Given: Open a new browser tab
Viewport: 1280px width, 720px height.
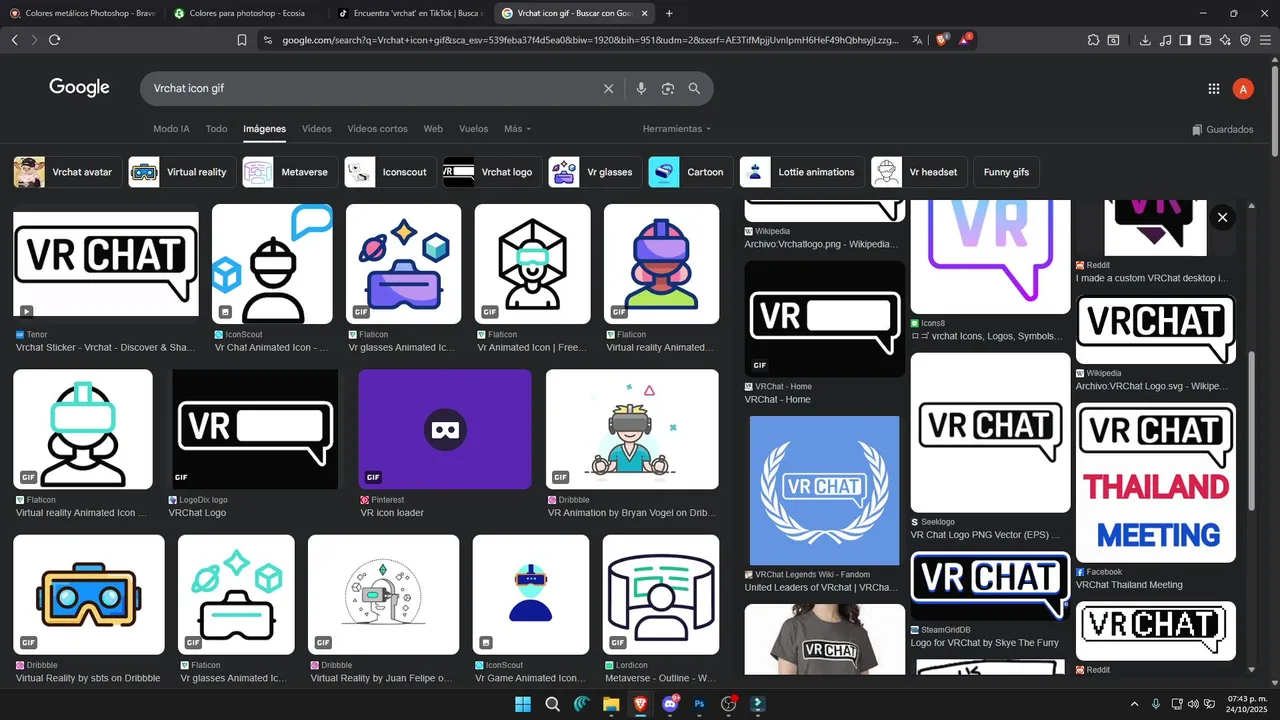Looking at the screenshot, I should coord(669,13).
